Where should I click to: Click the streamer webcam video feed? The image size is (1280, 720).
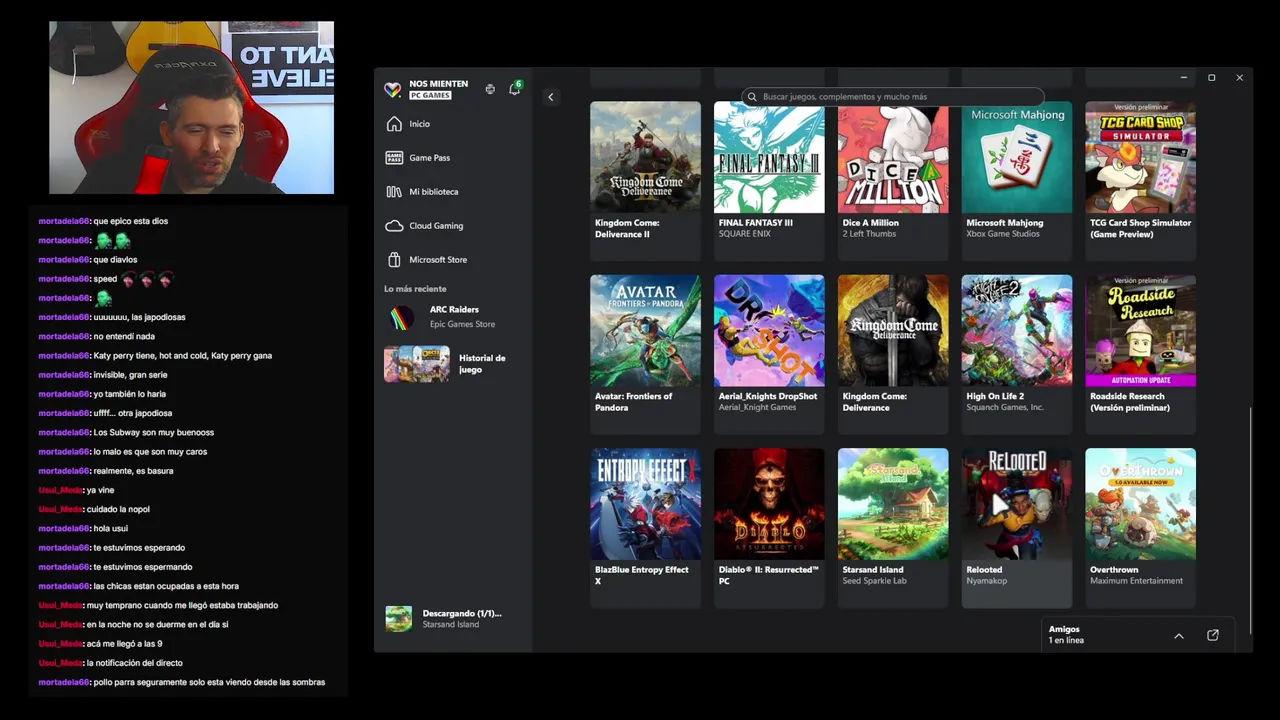click(191, 108)
